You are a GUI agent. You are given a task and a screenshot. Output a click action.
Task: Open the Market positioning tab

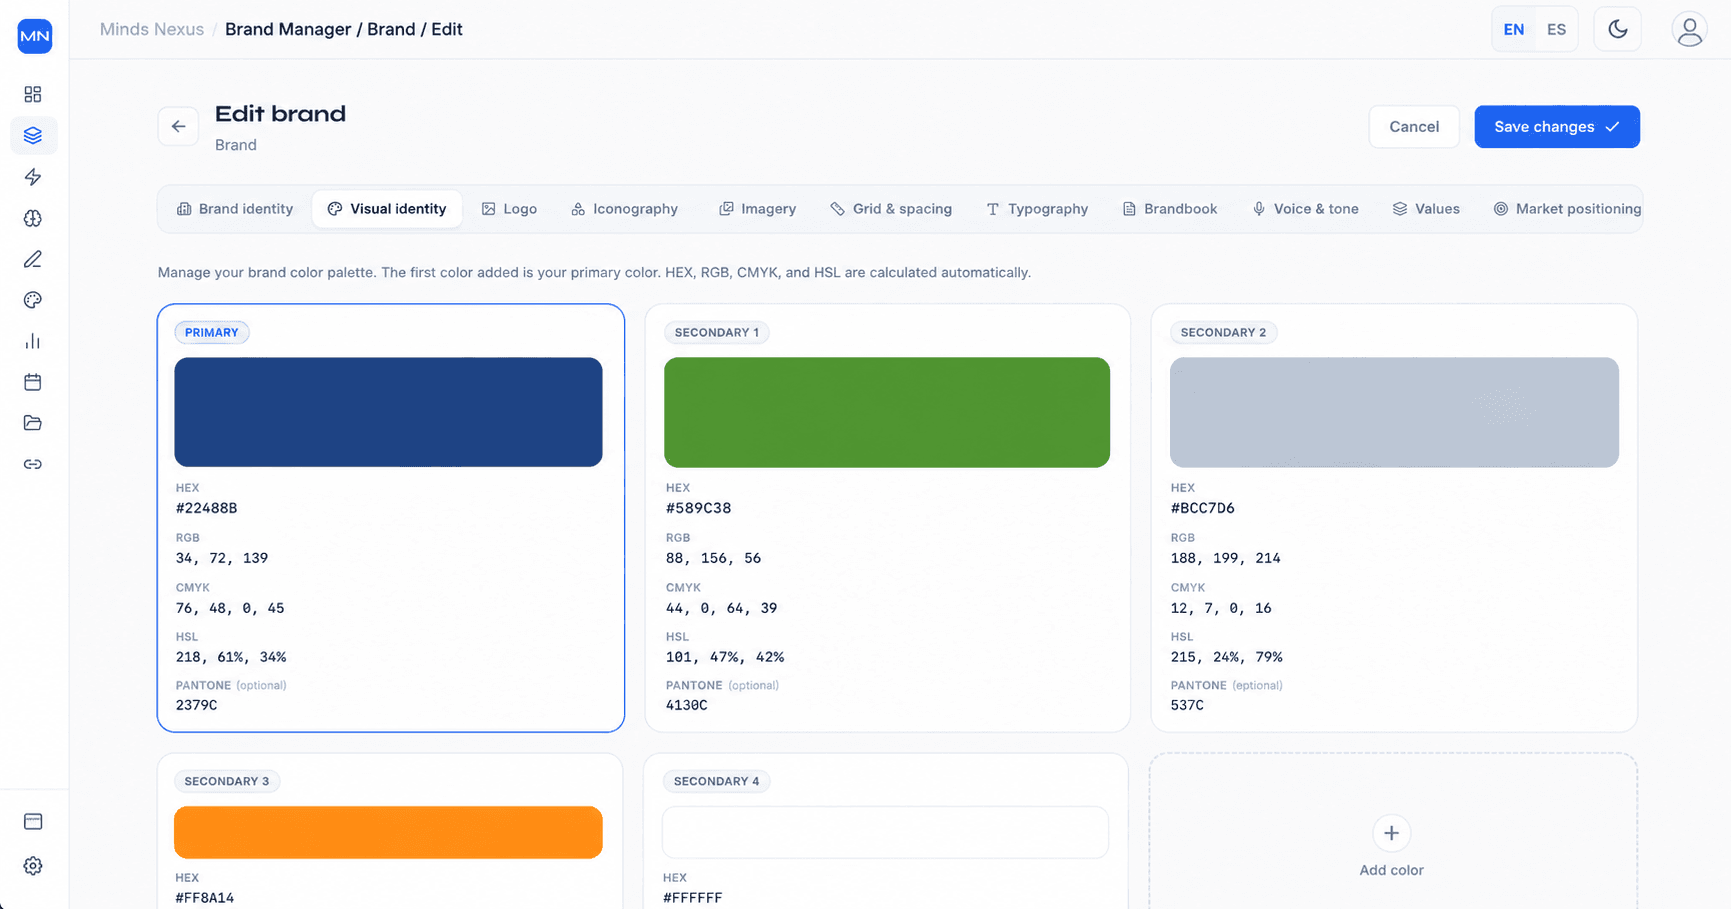pos(1567,209)
